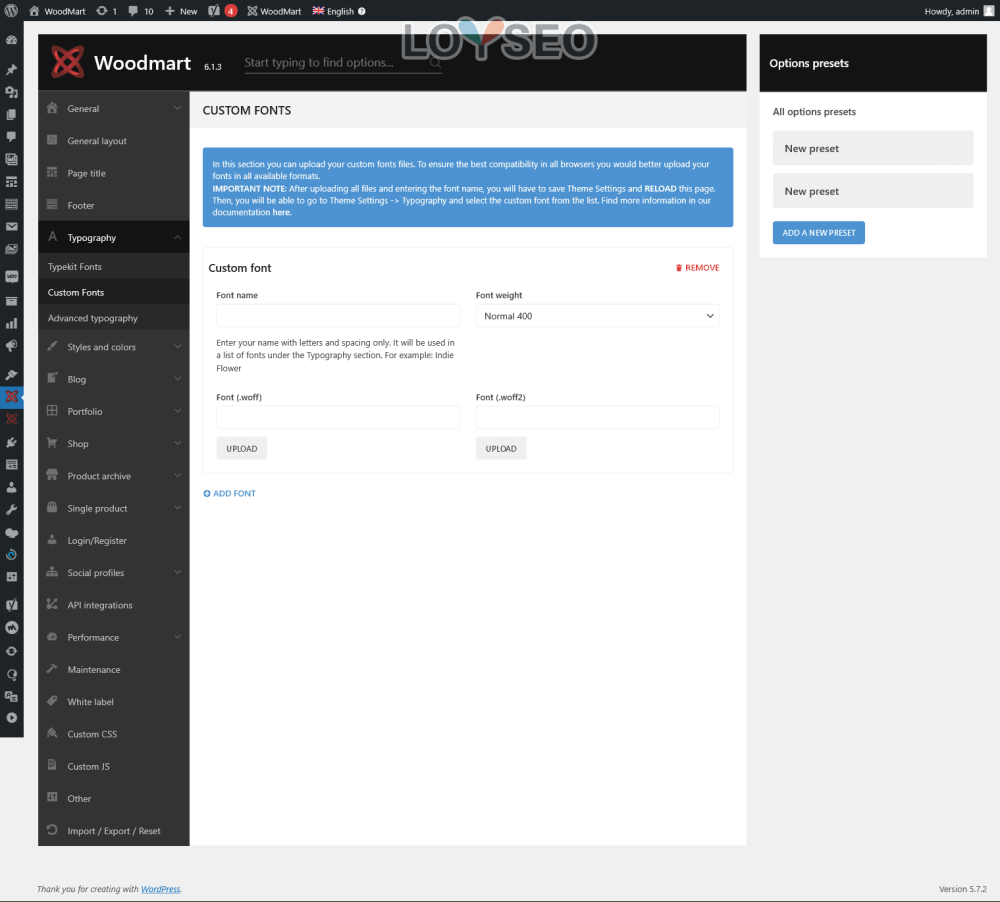The height and width of the screenshot is (902, 1000).
Task: Click Yoast notifications badge in admin bar
Action: (x=231, y=11)
